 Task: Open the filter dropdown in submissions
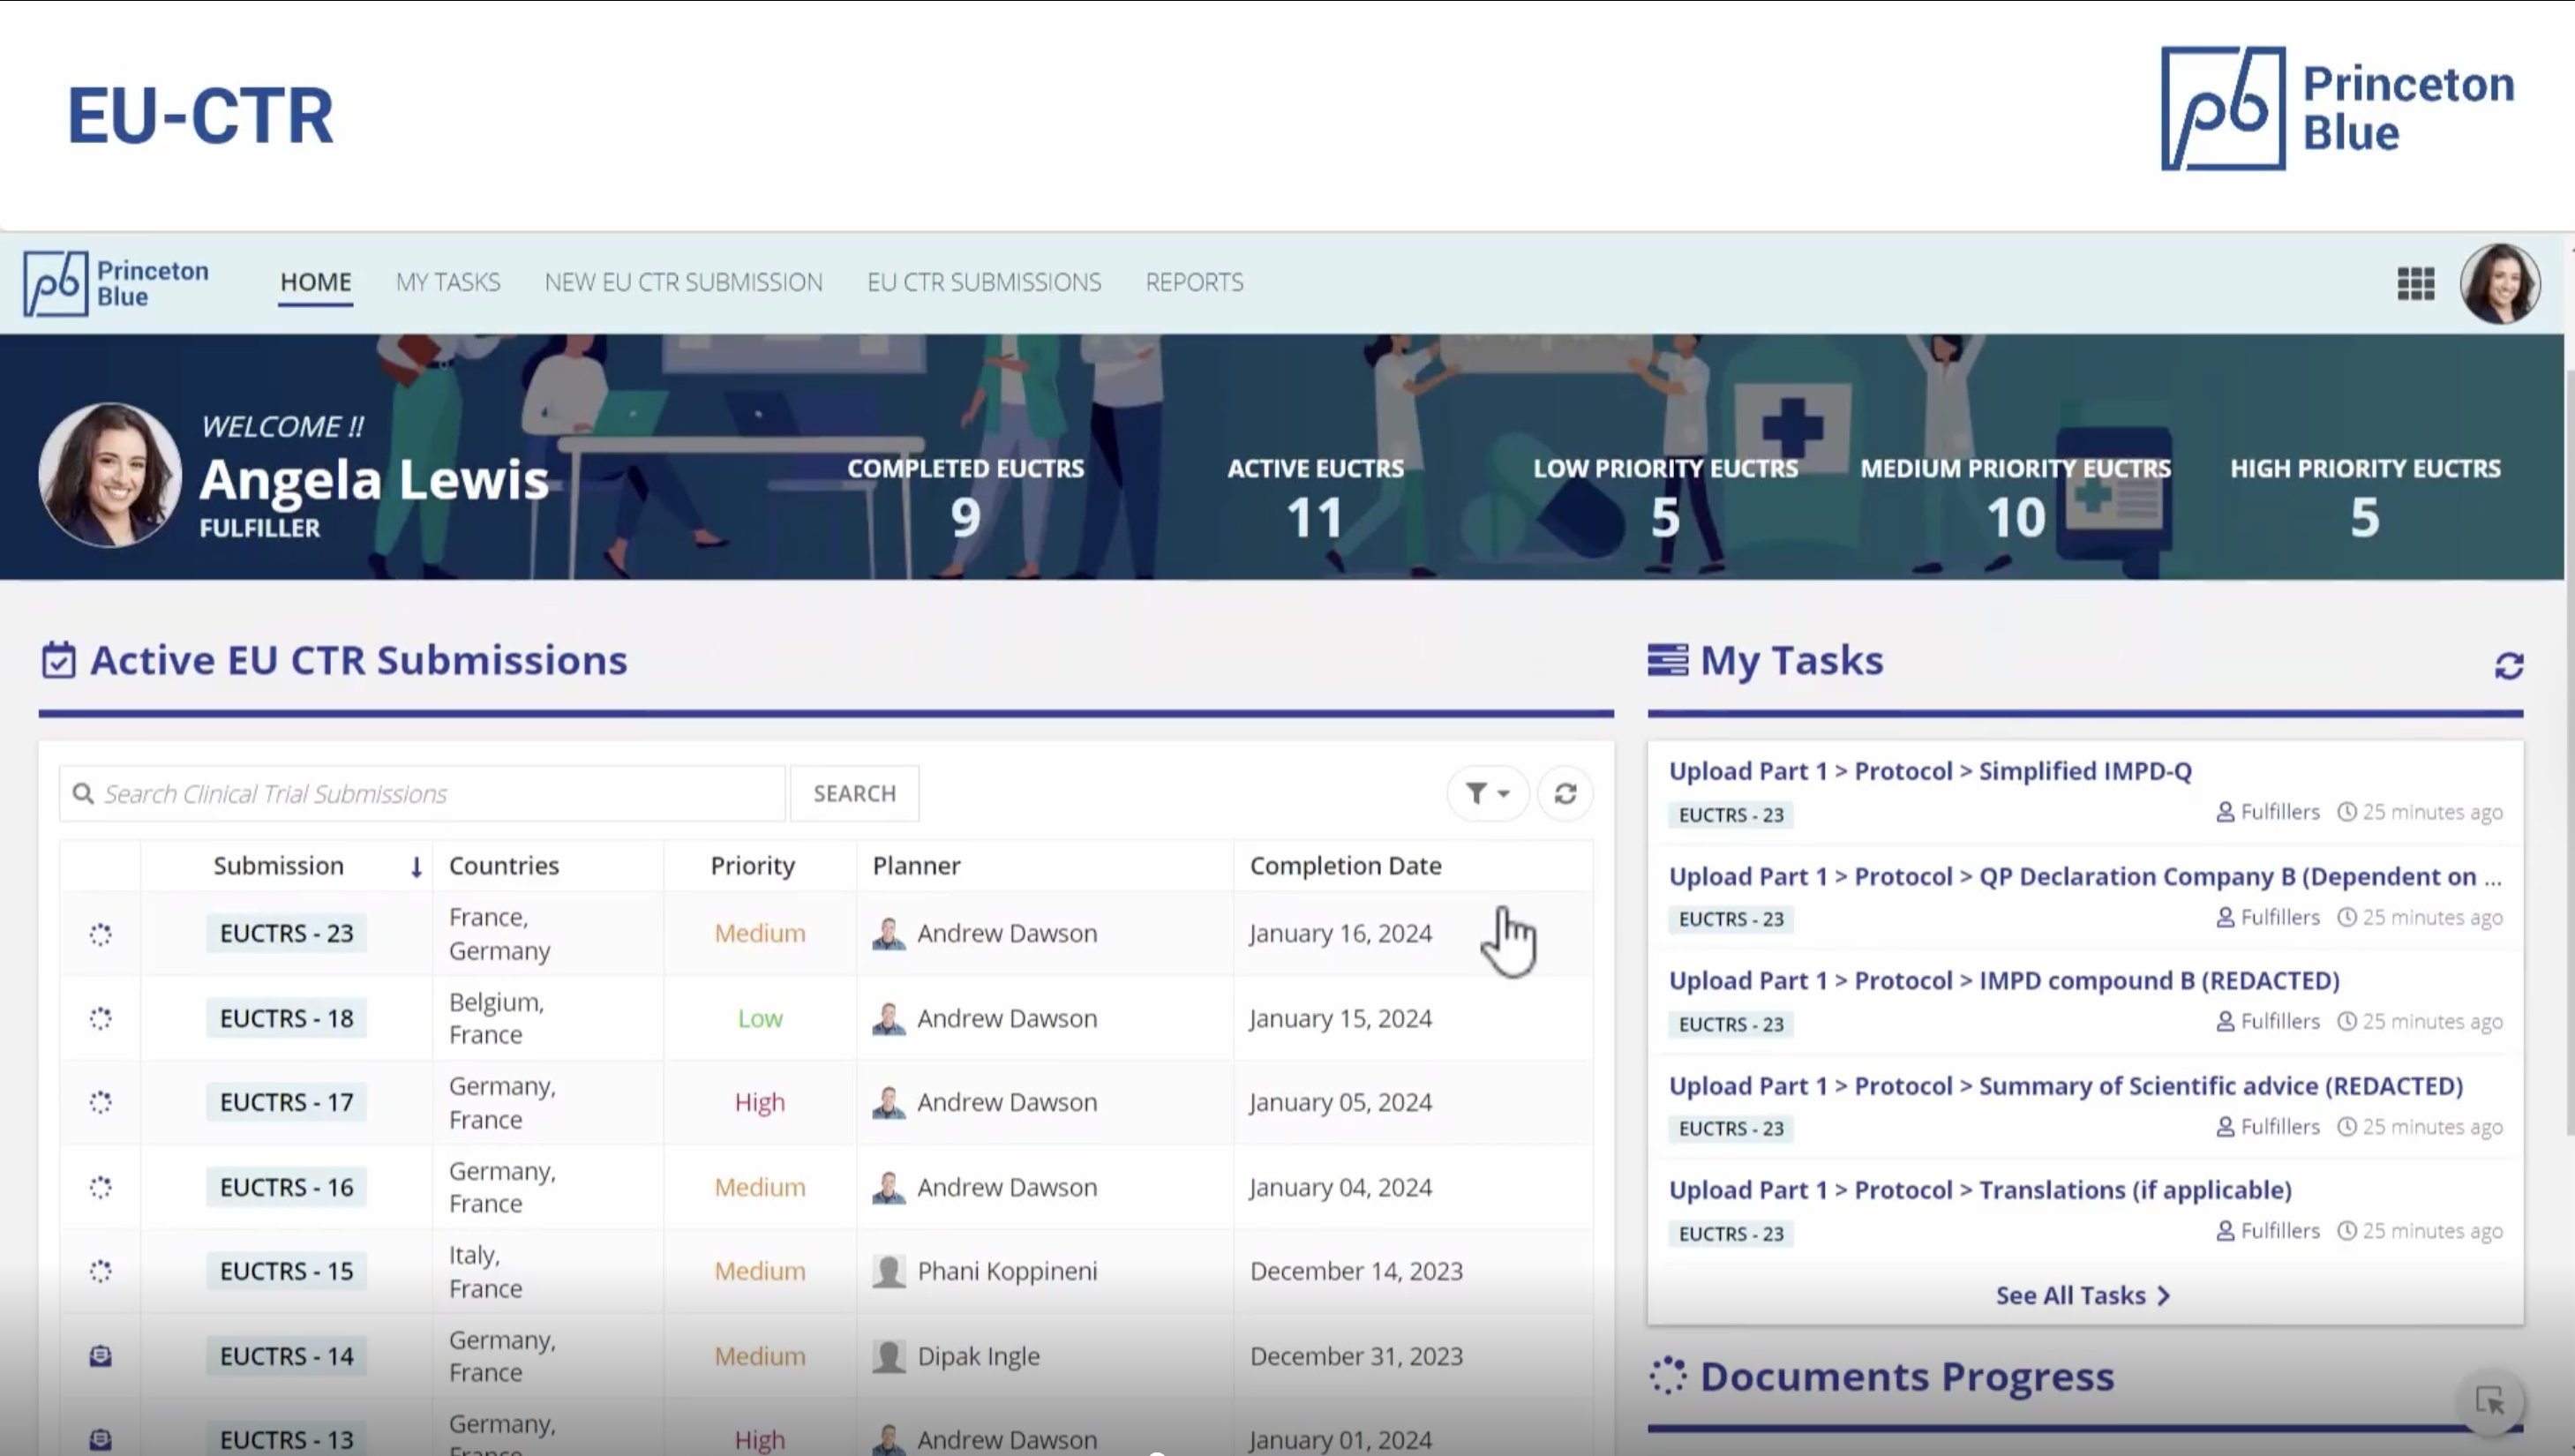pyautogui.click(x=1487, y=793)
